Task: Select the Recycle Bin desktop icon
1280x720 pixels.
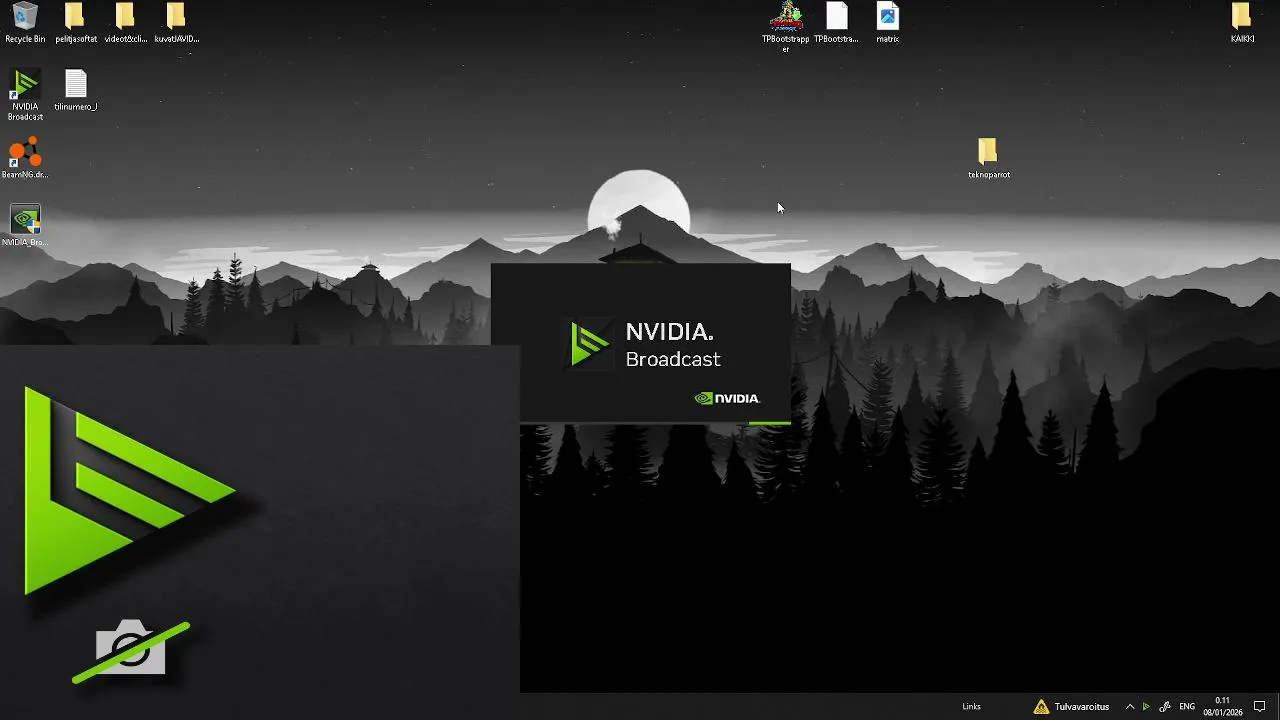Action: tap(25, 23)
